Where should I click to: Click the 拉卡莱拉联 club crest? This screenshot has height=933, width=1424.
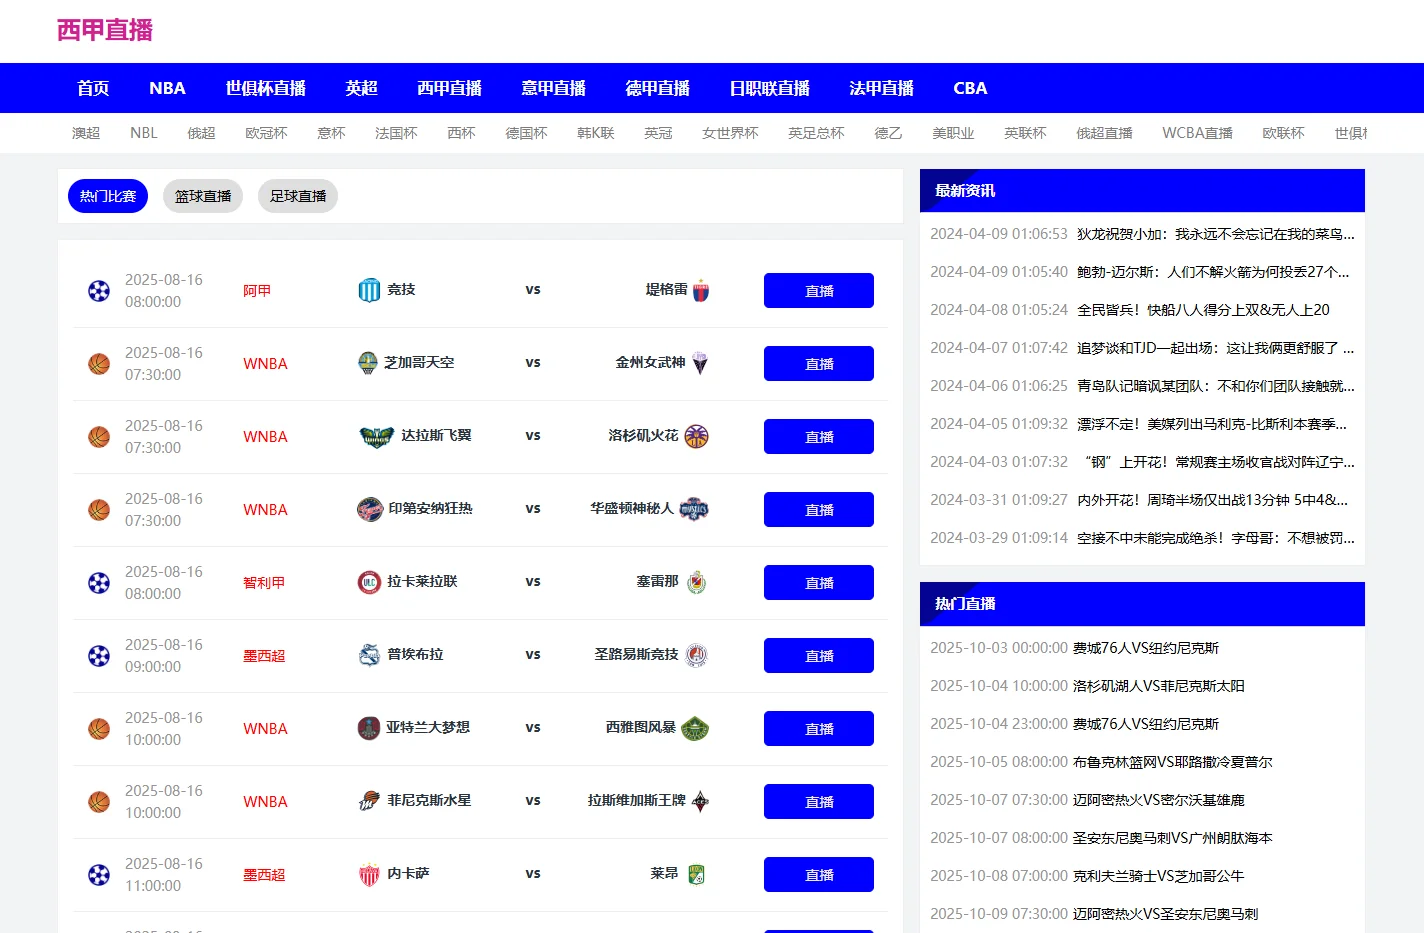coord(369,582)
